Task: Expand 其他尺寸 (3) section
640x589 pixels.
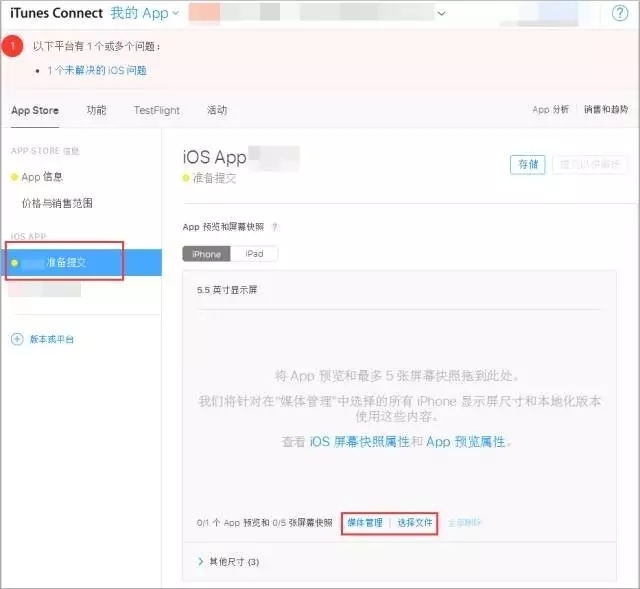Action: 229,562
